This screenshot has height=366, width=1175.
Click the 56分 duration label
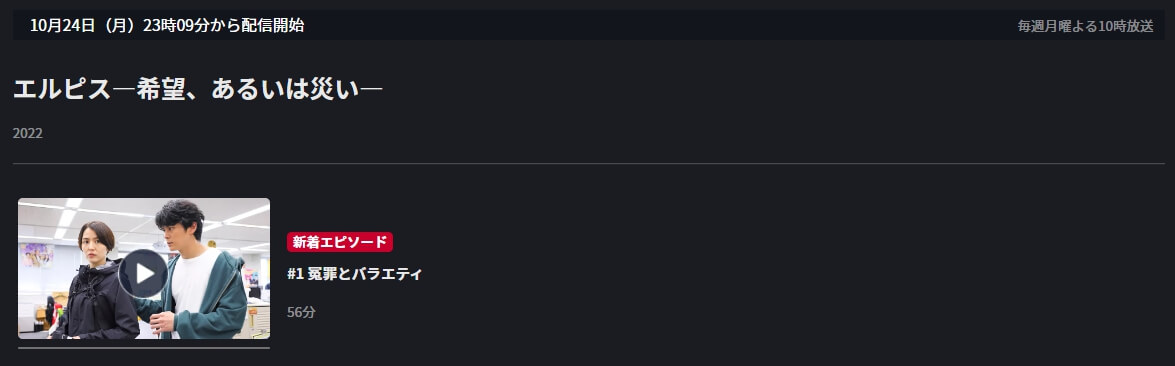(x=301, y=312)
